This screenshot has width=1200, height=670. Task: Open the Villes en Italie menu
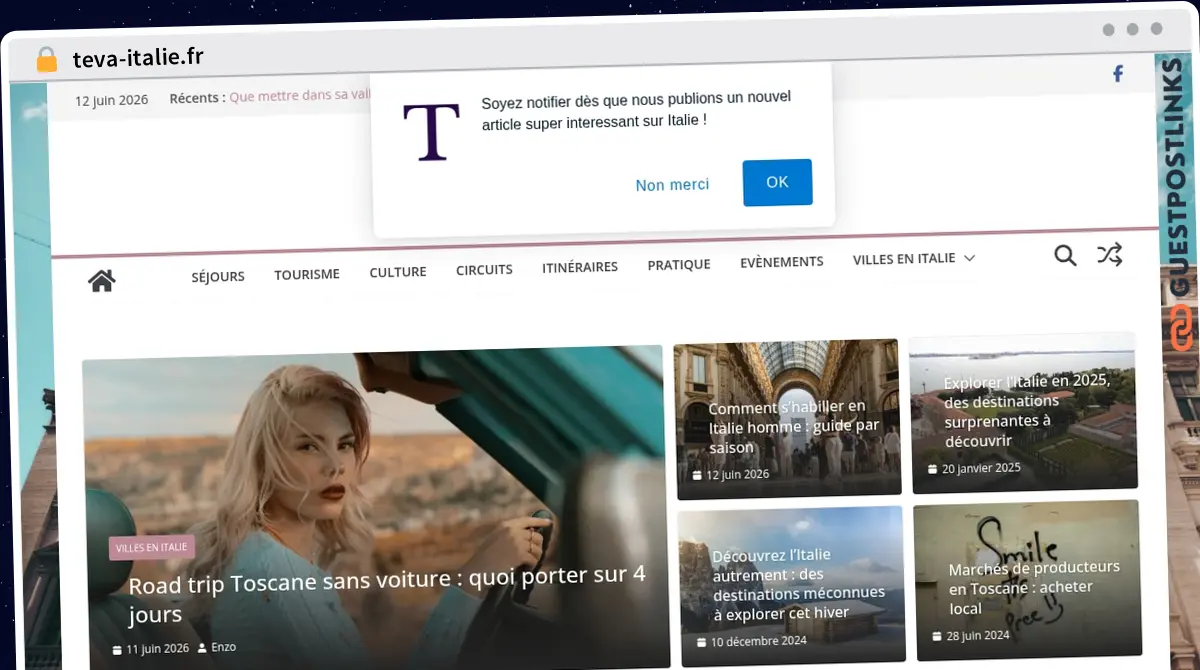[904, 259]
